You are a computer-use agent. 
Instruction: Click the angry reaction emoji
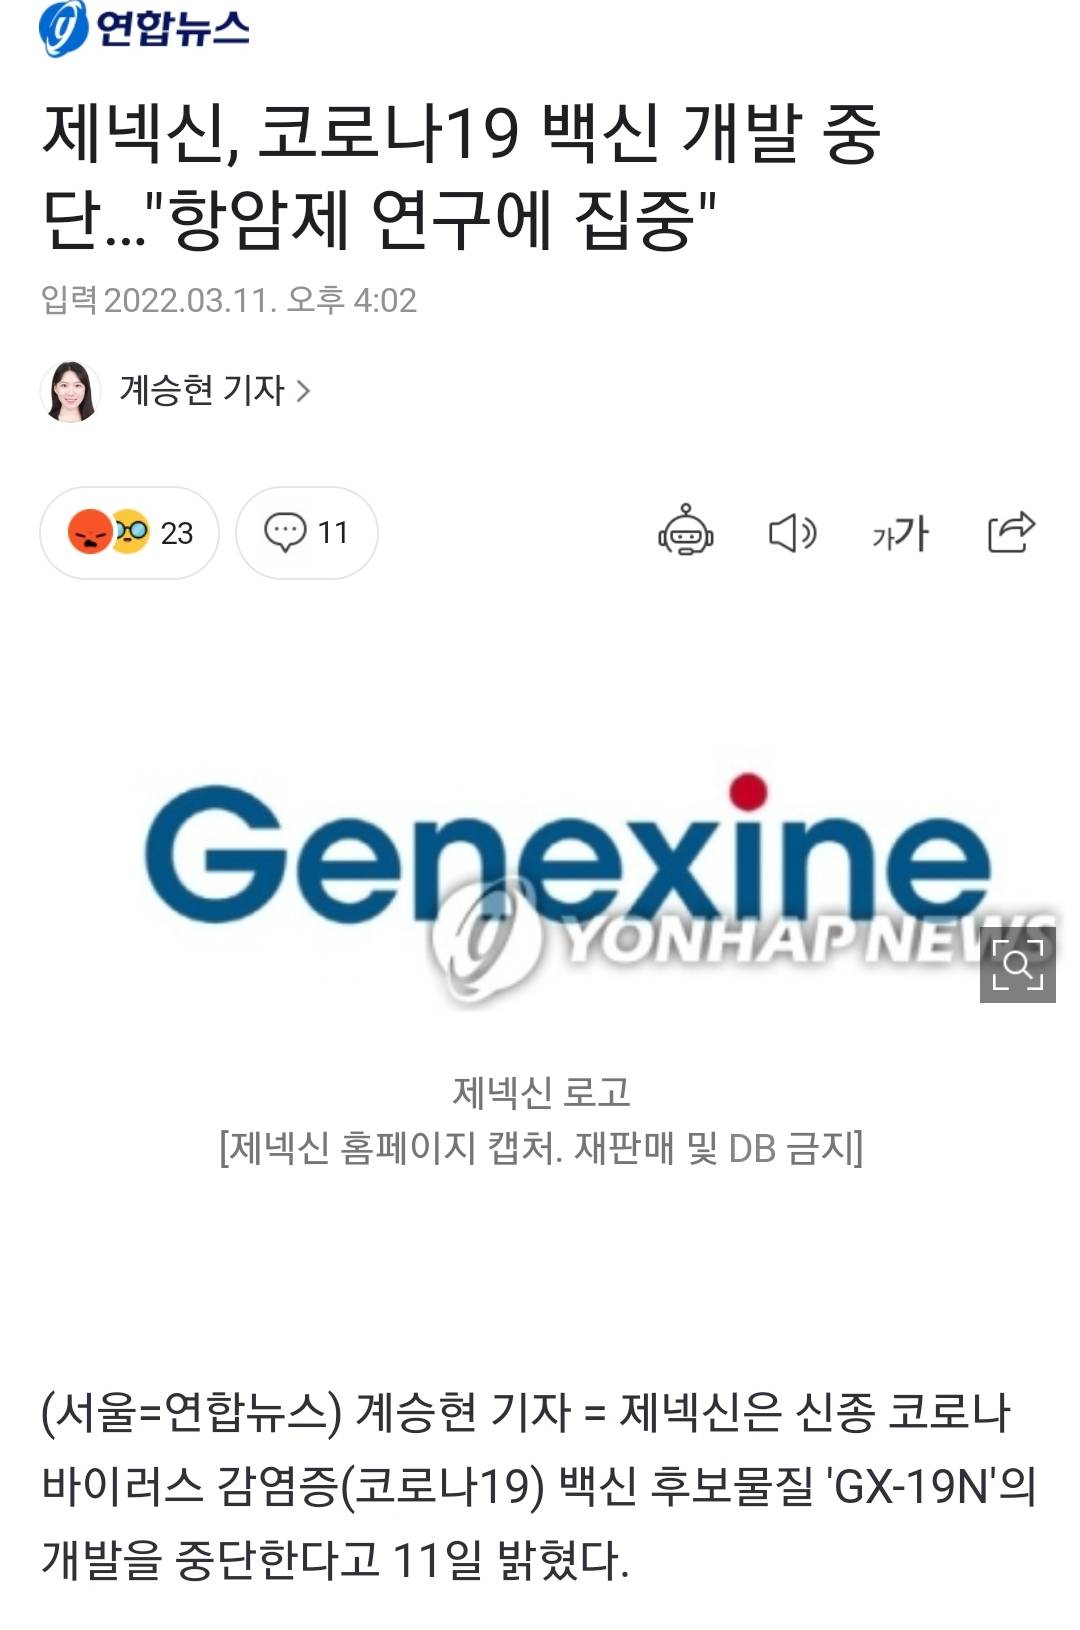(90, 532)
